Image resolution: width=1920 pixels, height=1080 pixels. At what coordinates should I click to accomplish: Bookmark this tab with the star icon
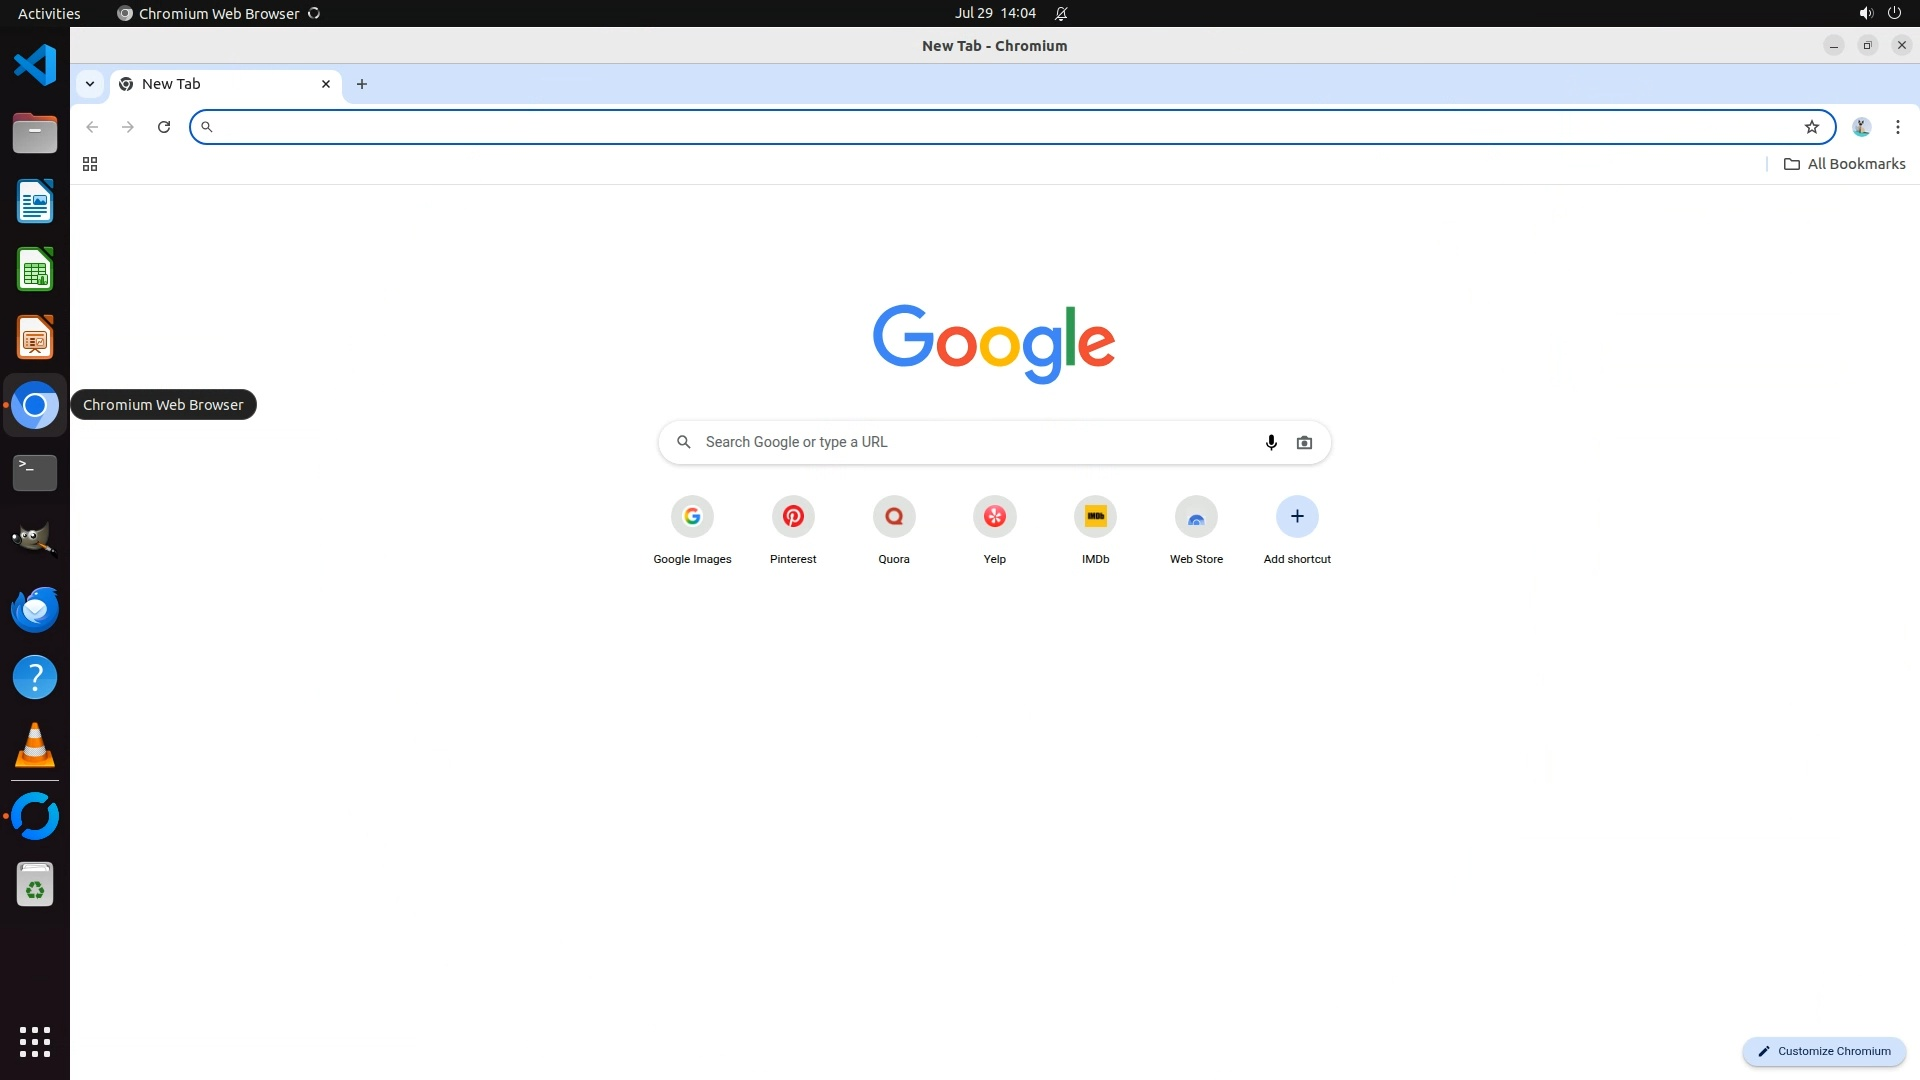[1811, 127]
